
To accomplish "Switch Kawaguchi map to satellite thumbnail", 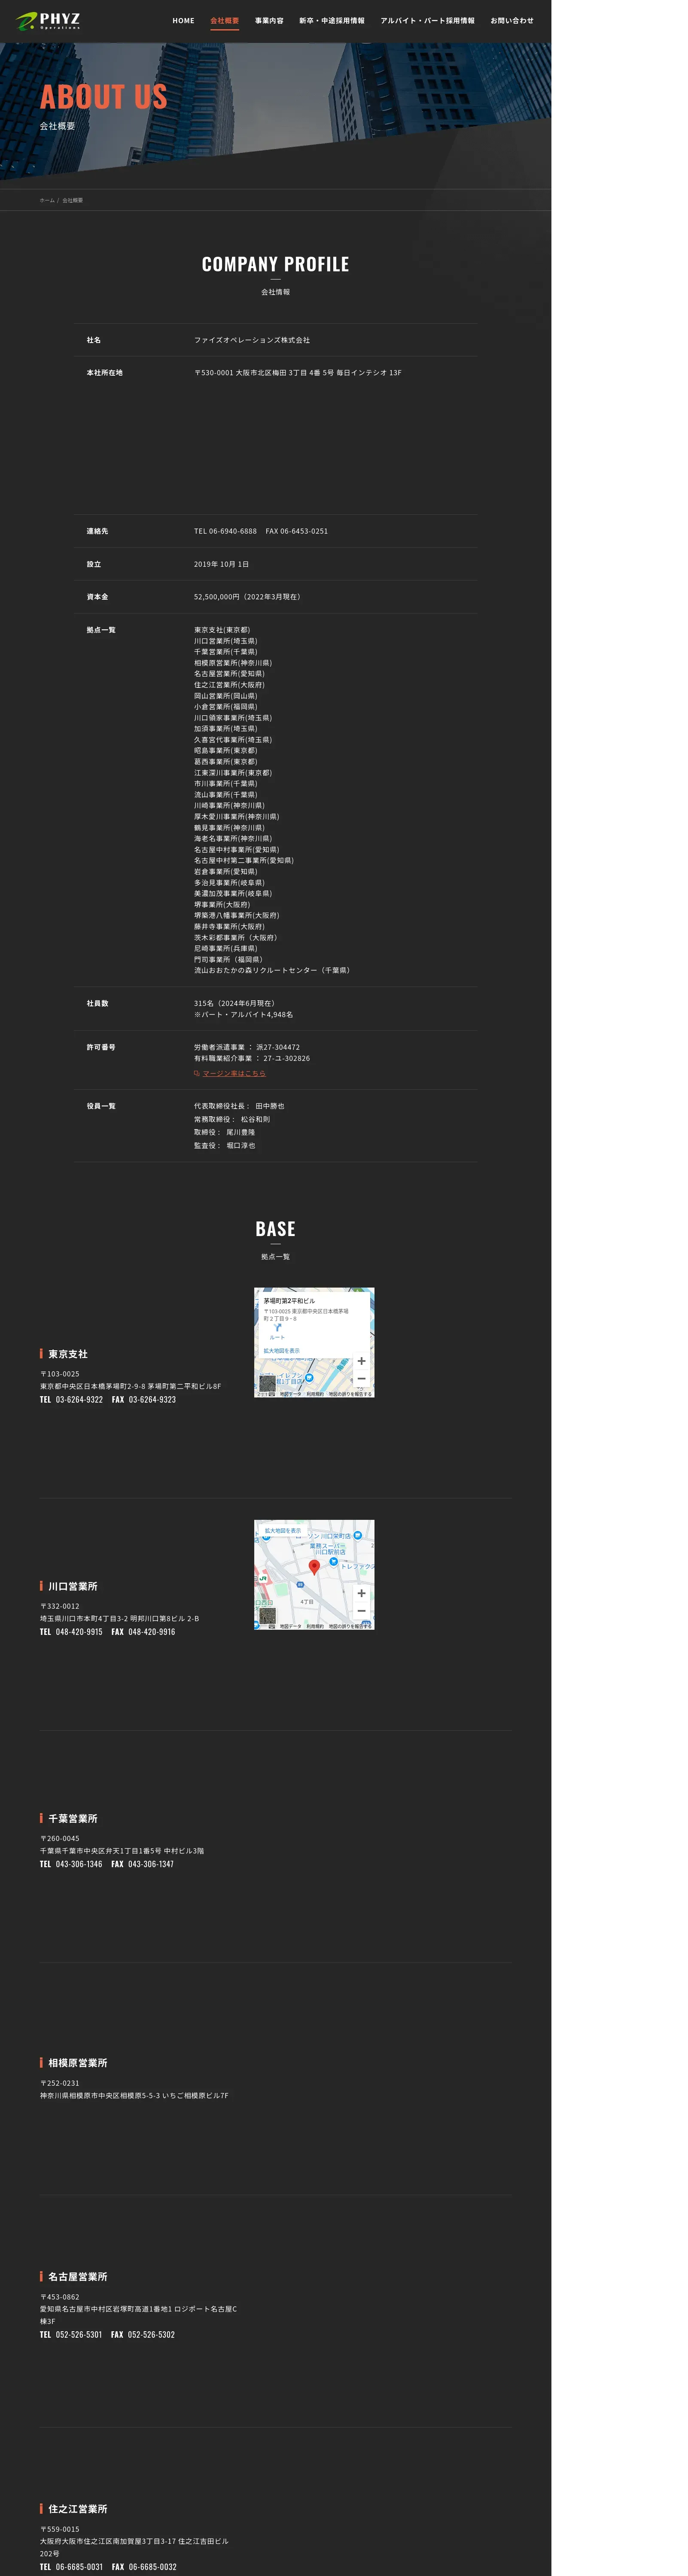I will pyautogui.click(x=267, y=1616).
